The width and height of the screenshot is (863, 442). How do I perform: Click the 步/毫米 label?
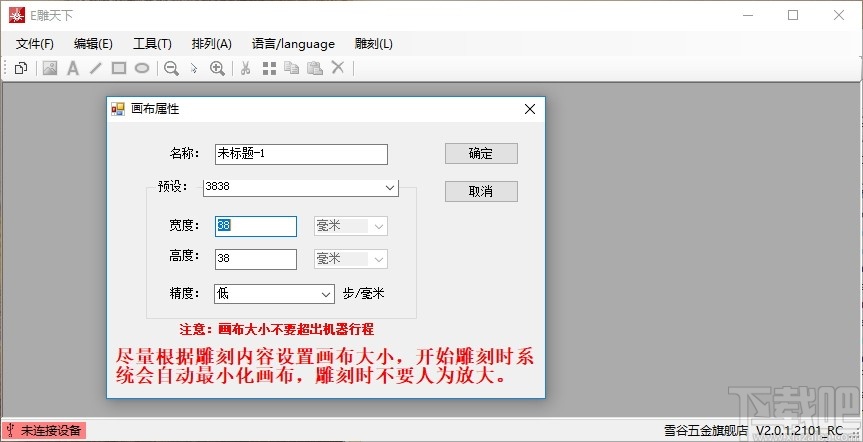tap(363, 294)
